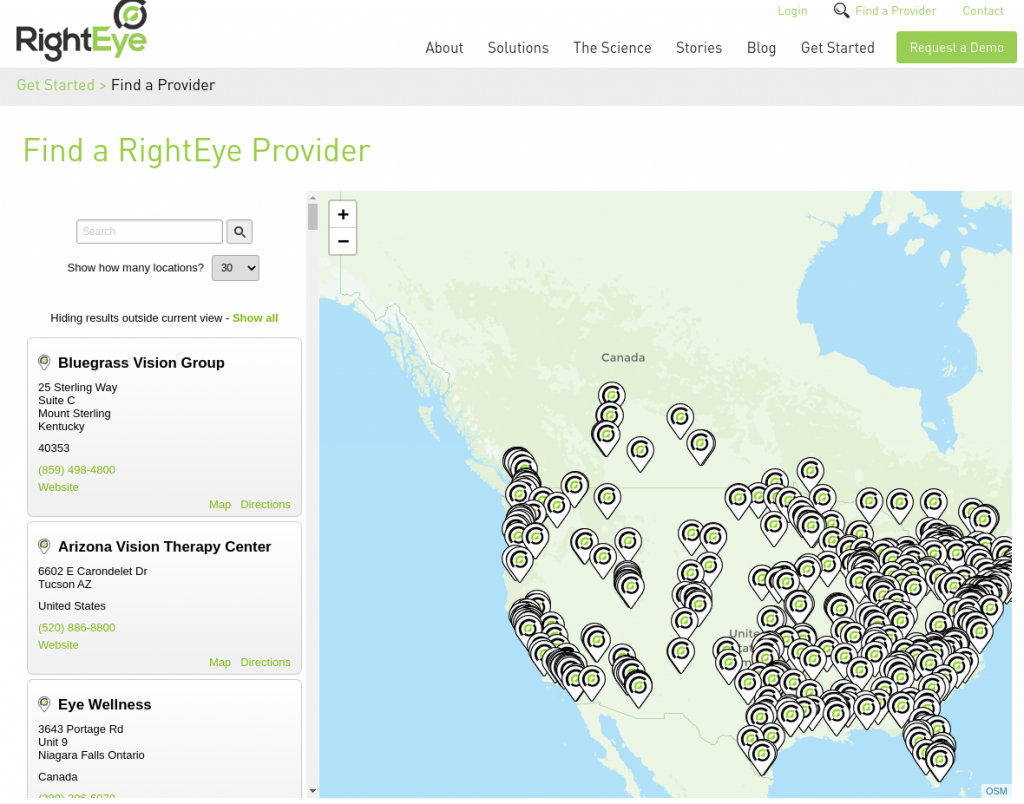1024x804 pixels.
Task: Call Arizona Vision Therapy Center phone number
Action: click(76, 628)
